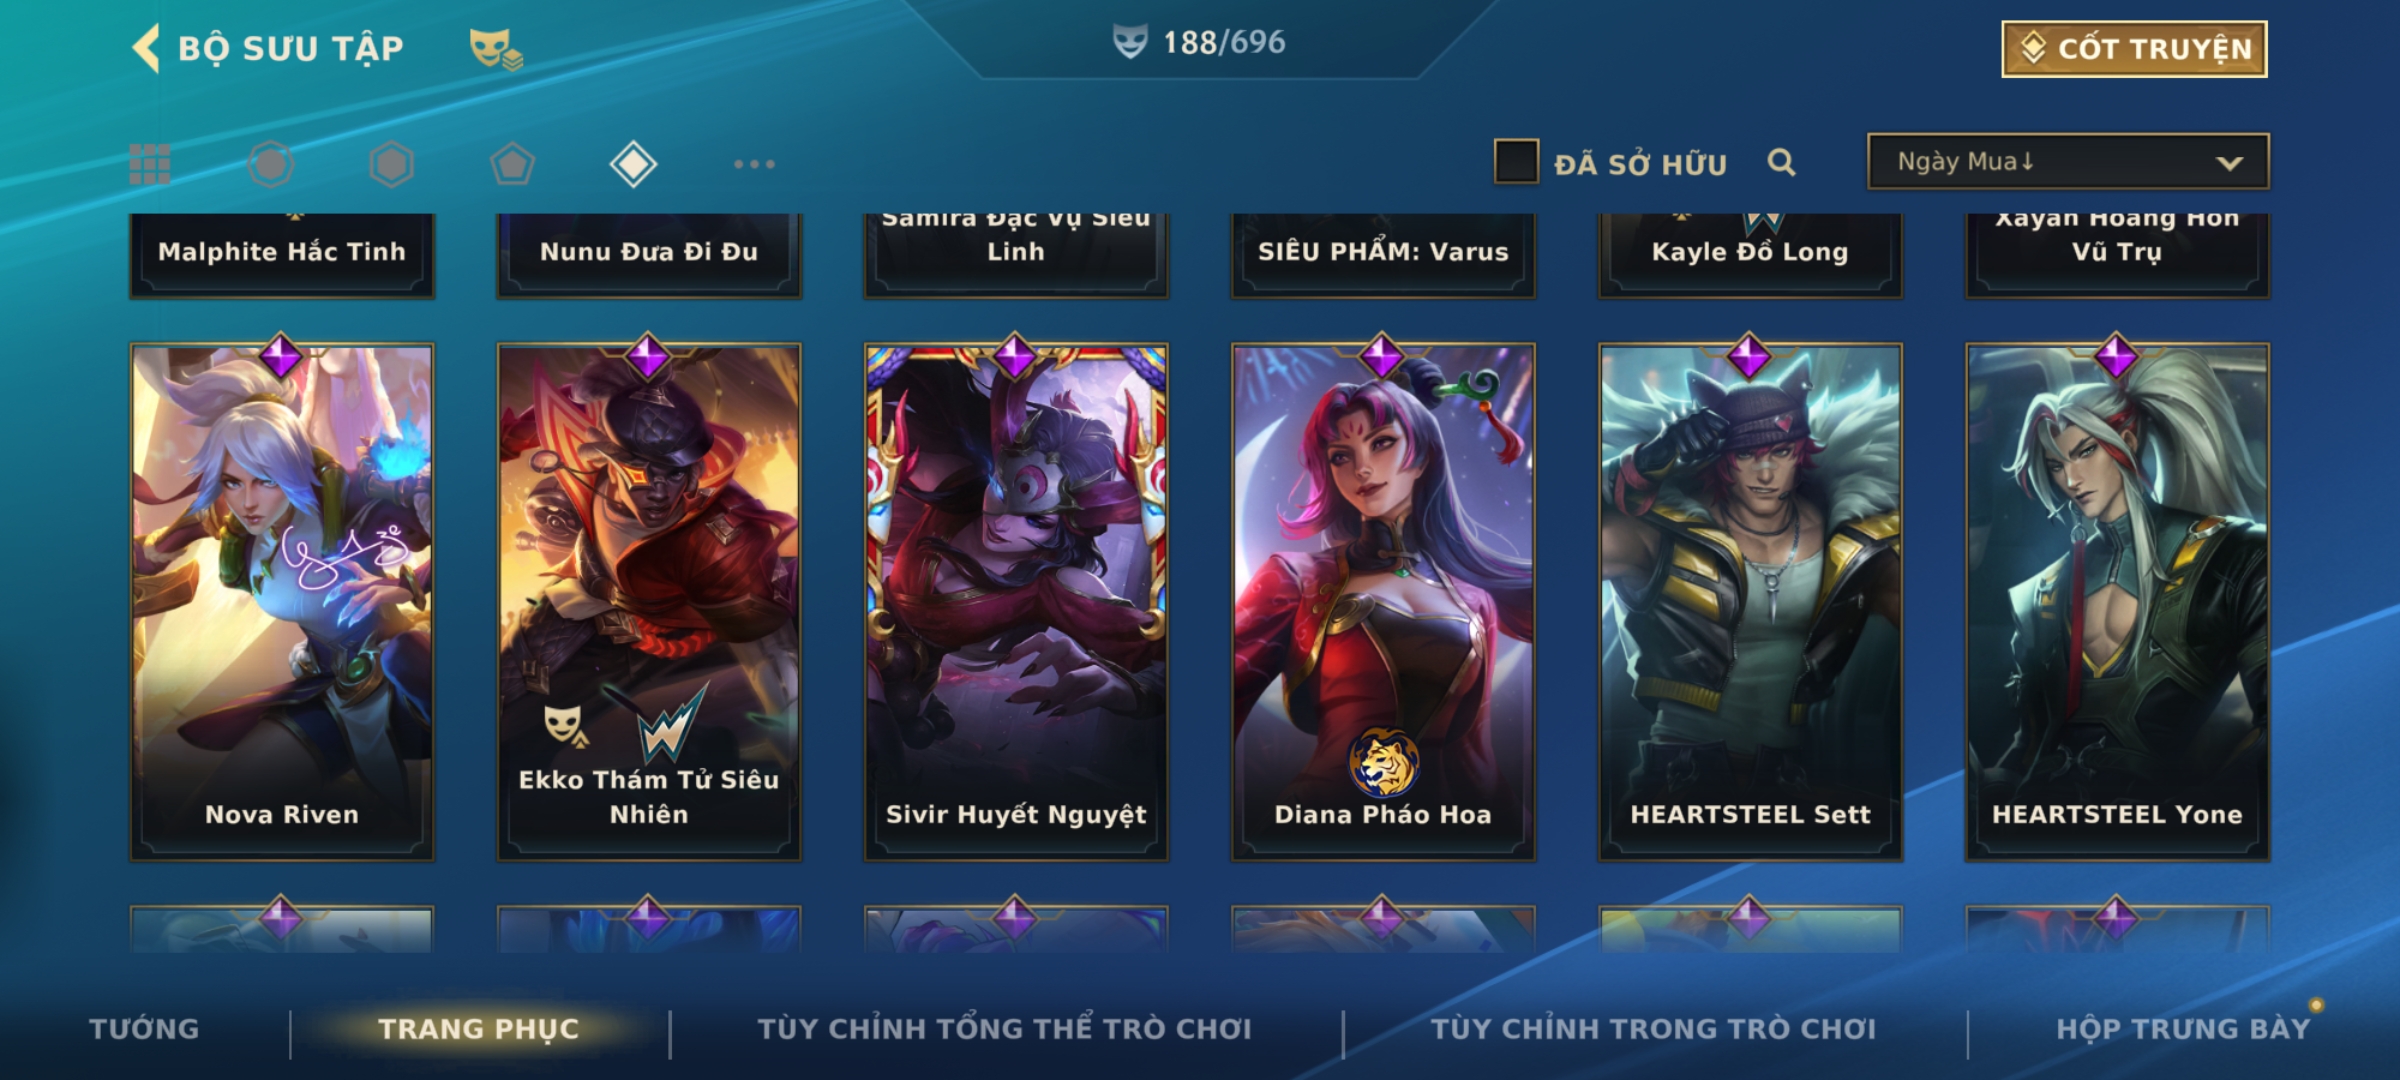Viewport: 2400px width, 1080px height.
Task: Filter skins by the hexagon rarity icon
Action: (391, 164)
